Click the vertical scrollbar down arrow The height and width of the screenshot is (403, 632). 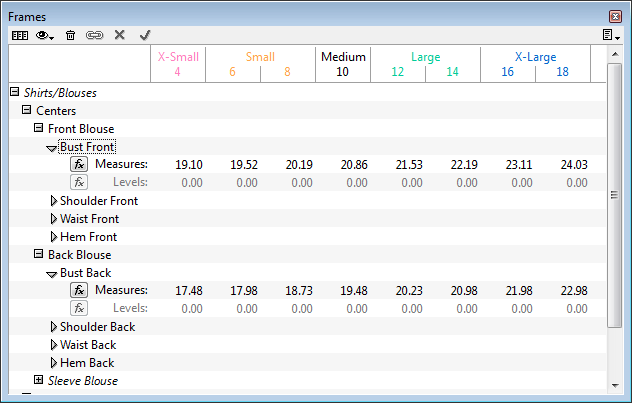pos(615,384)
